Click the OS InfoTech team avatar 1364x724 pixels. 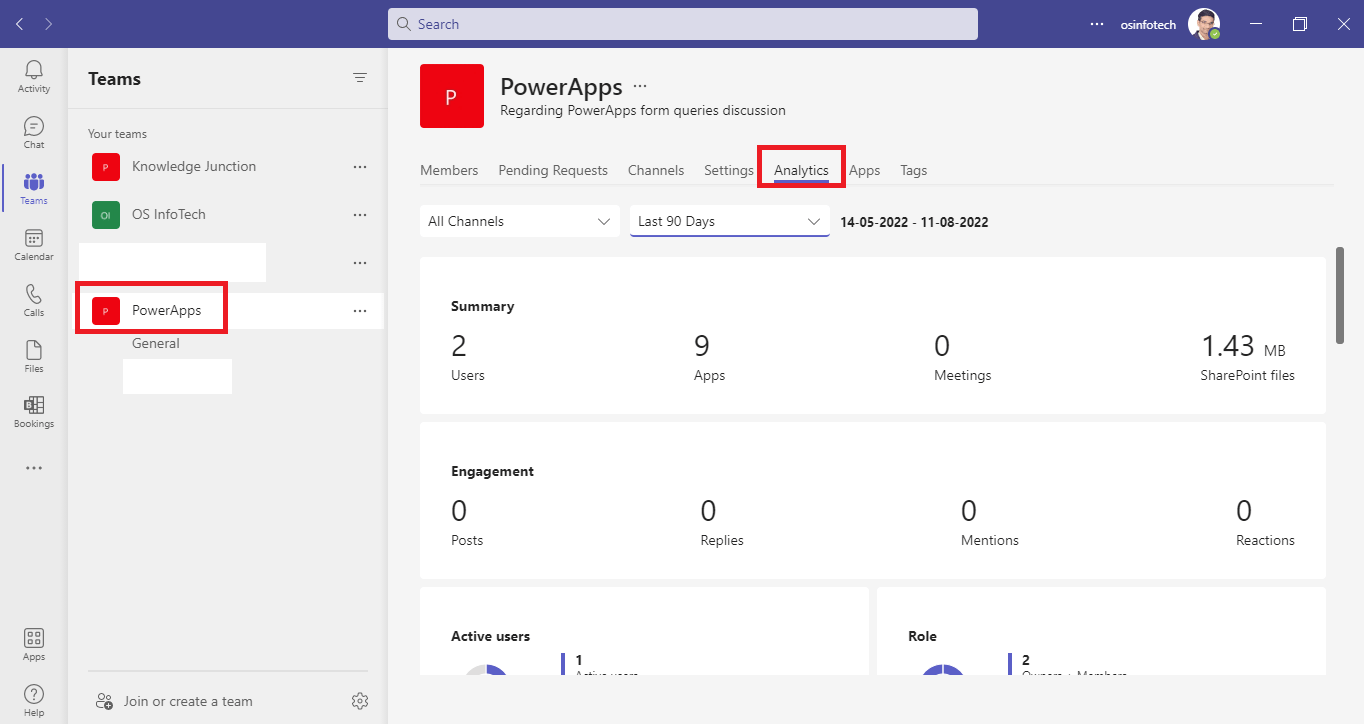106,215
